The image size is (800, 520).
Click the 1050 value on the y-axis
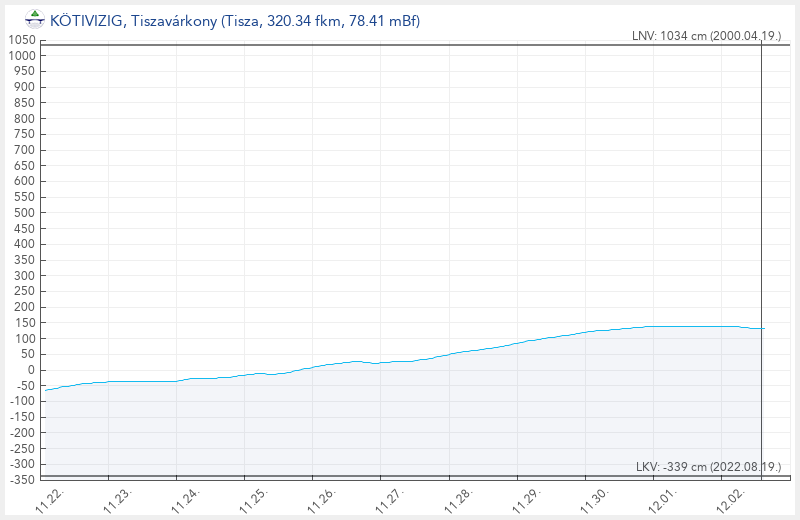coord(22,39)
